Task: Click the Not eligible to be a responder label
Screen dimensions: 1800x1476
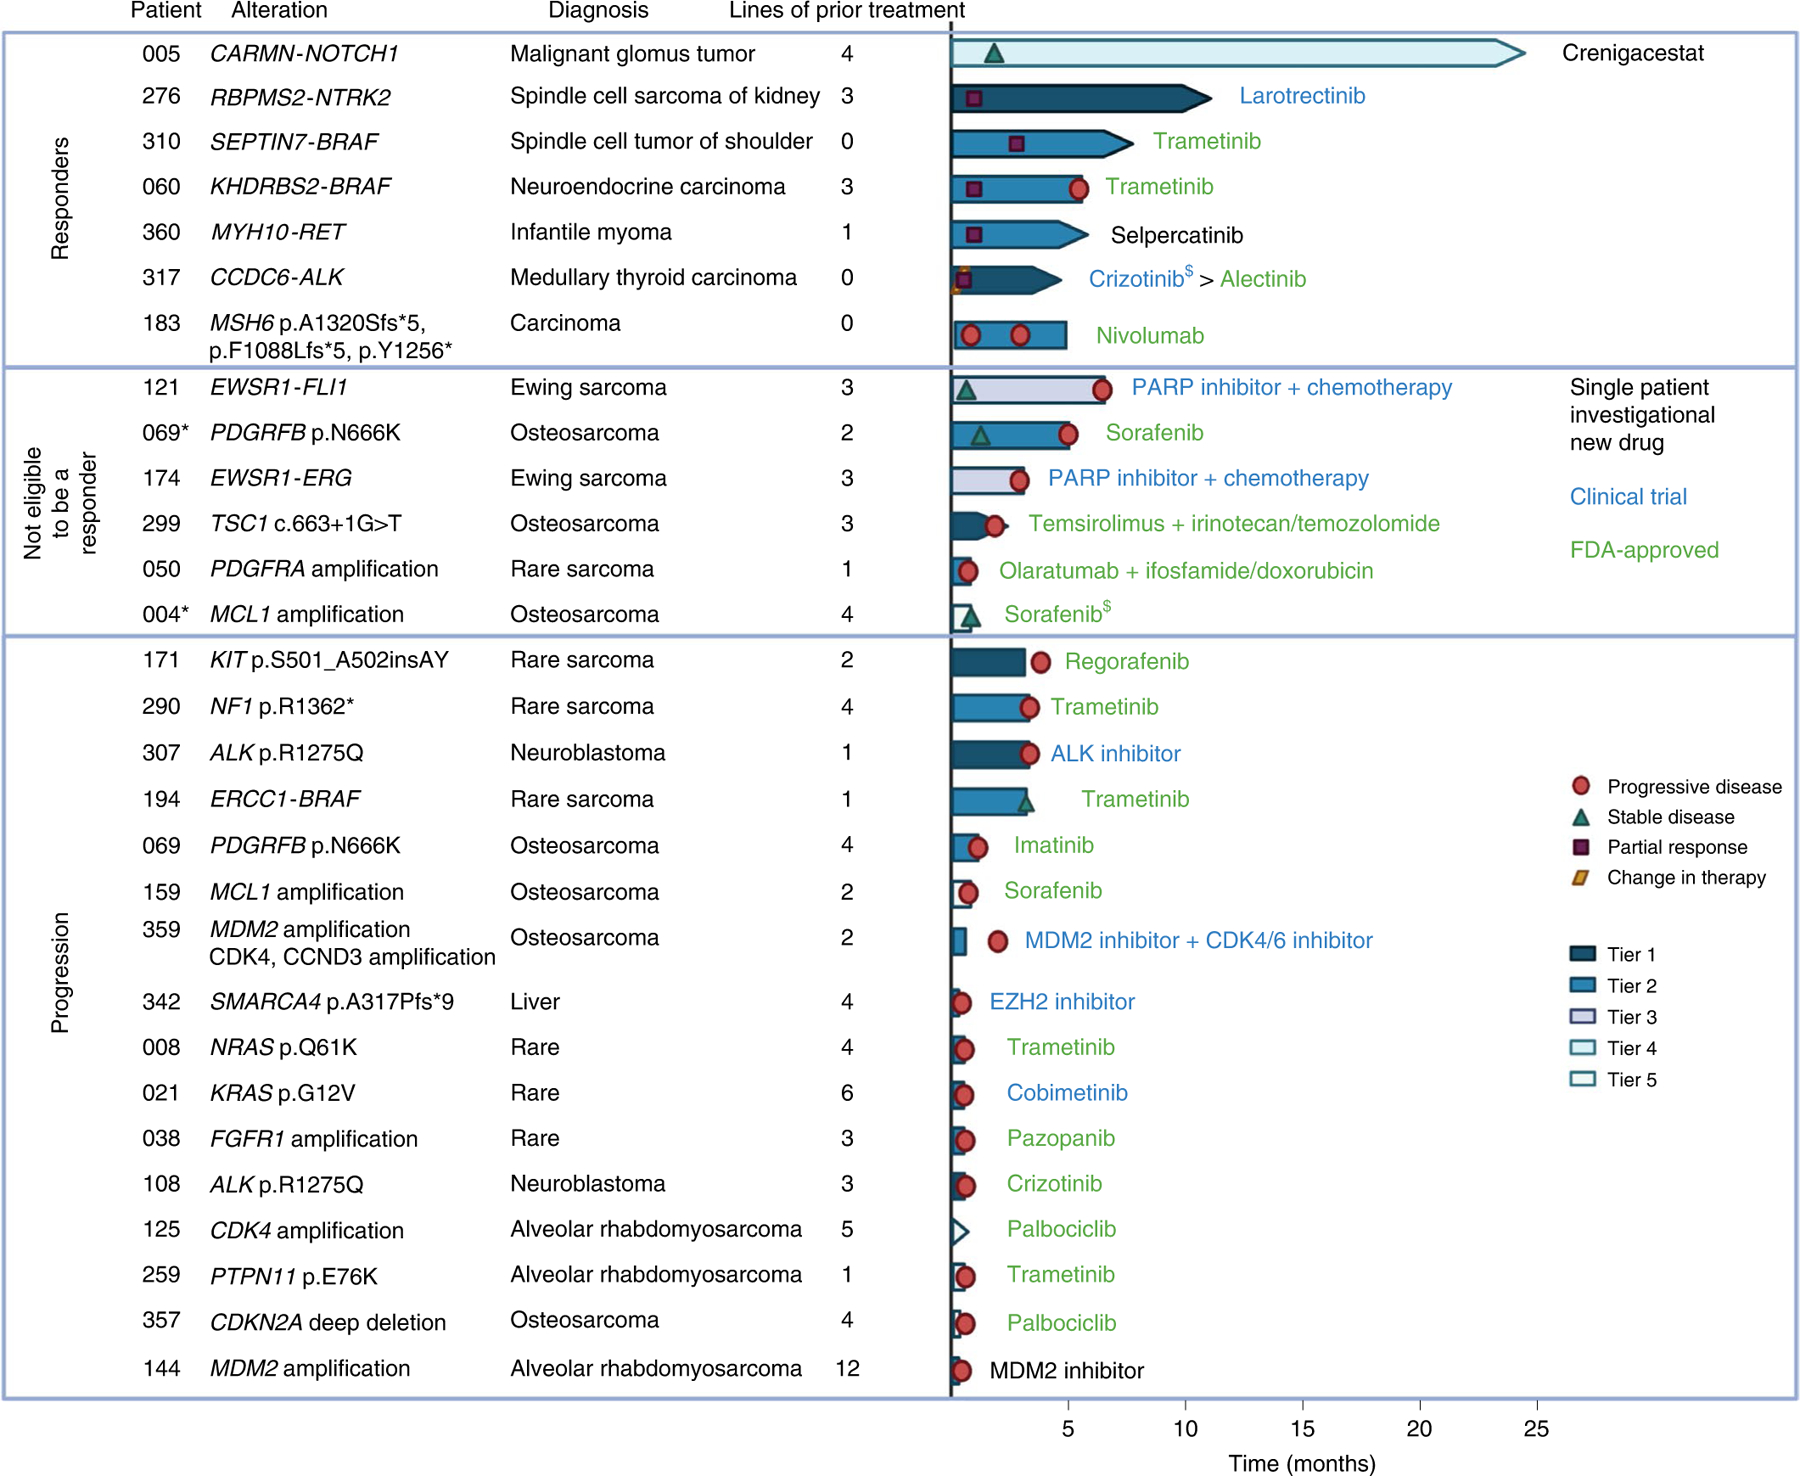Action: (x=61, y=503)
